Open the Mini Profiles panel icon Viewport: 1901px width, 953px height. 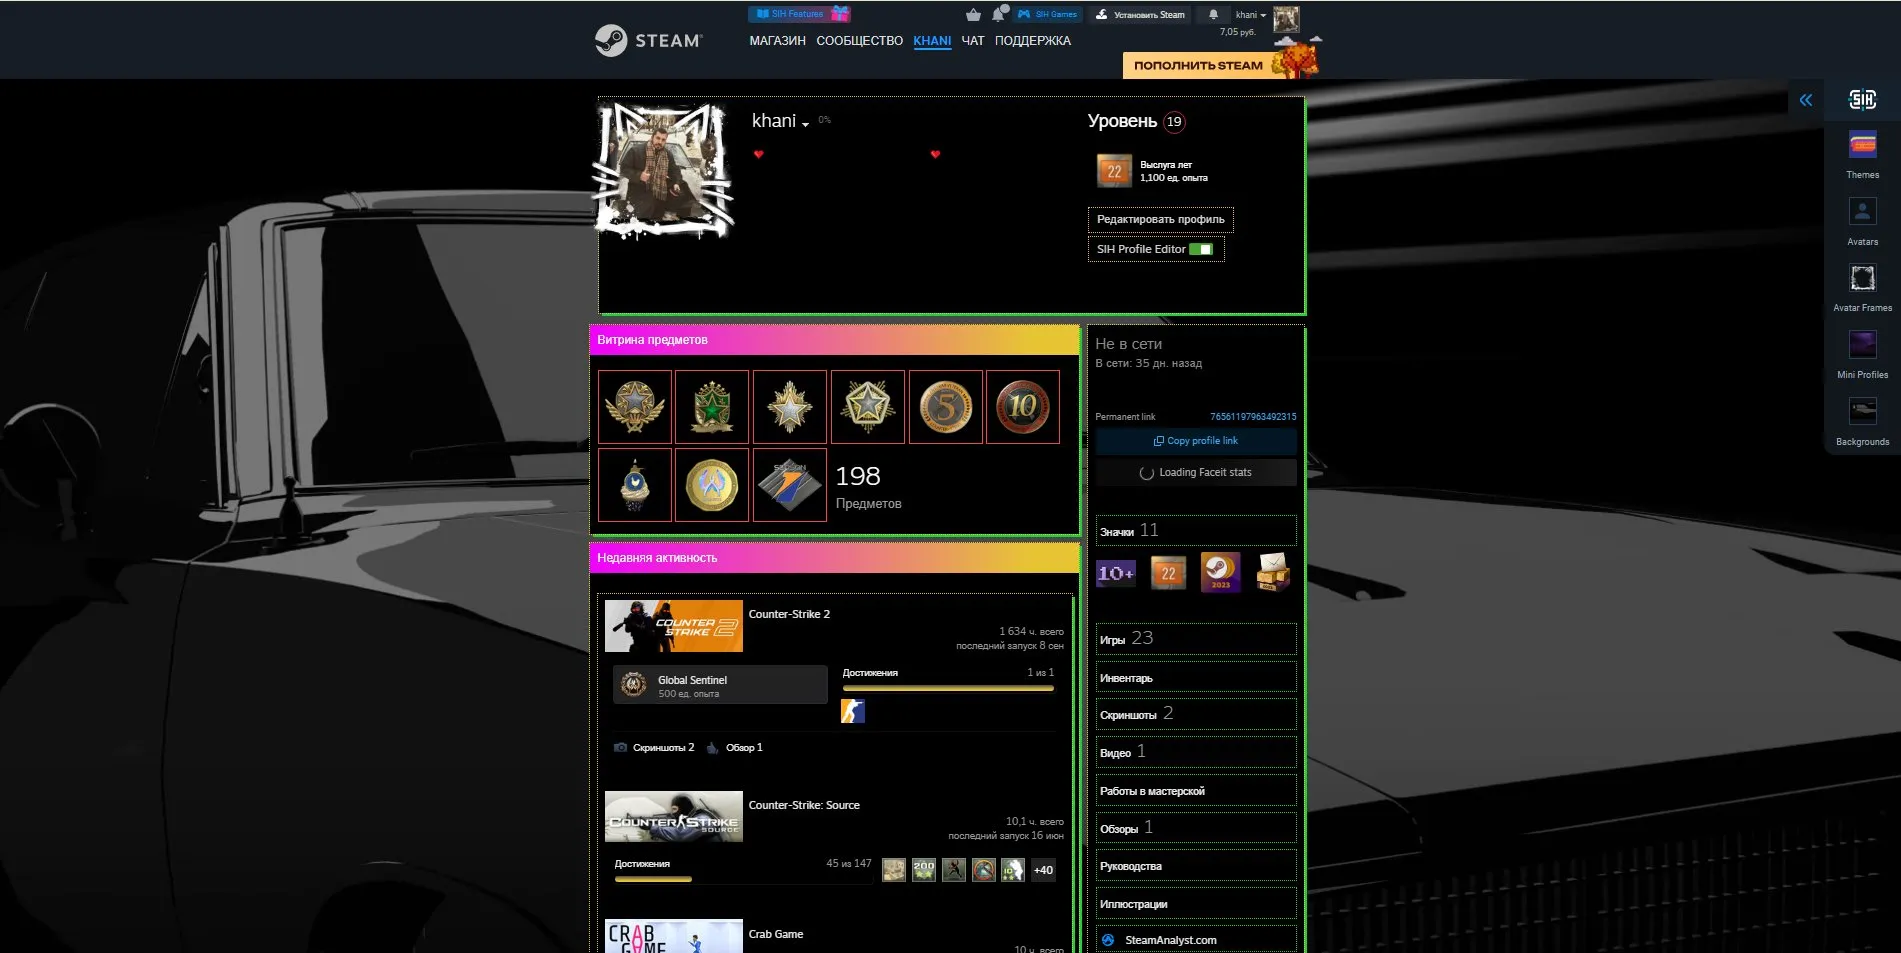coord(1862,345)
